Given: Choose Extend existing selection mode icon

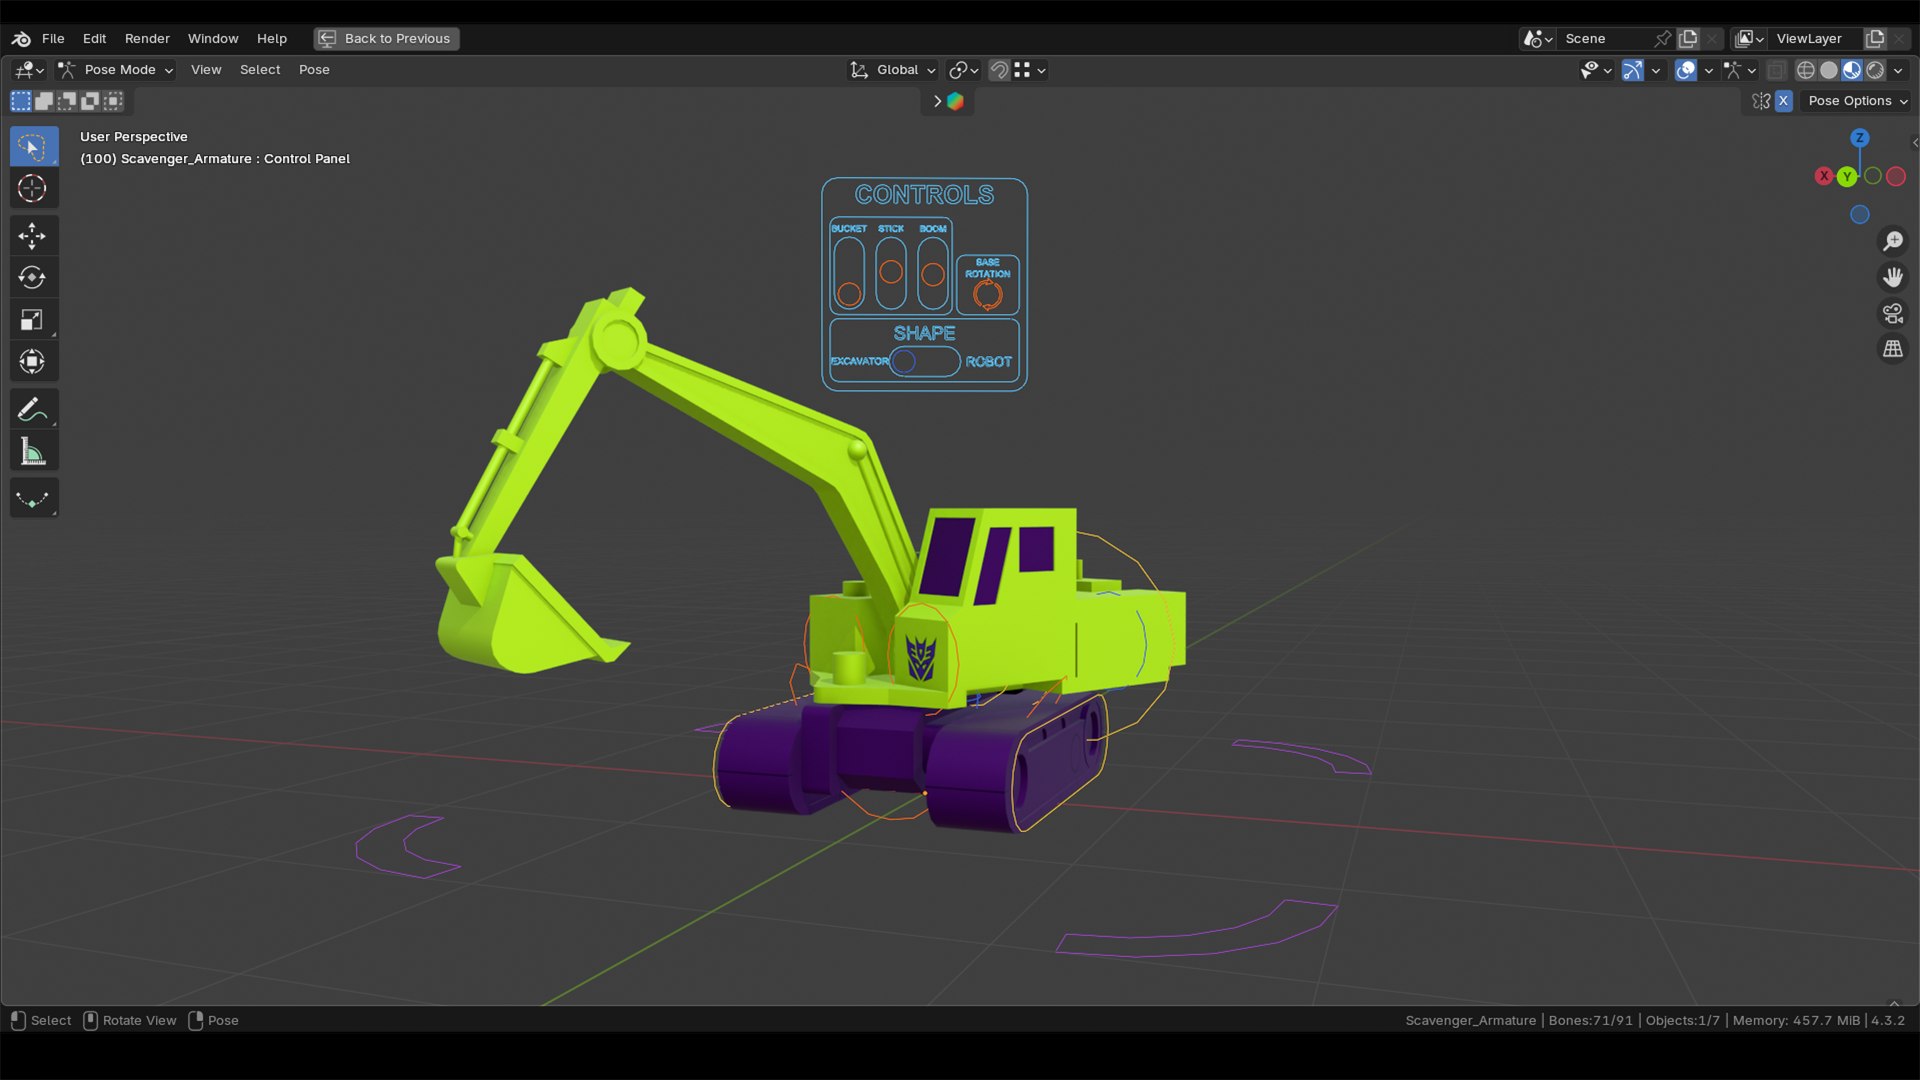Looking at the screenshot, I should [x=44, y=101].
